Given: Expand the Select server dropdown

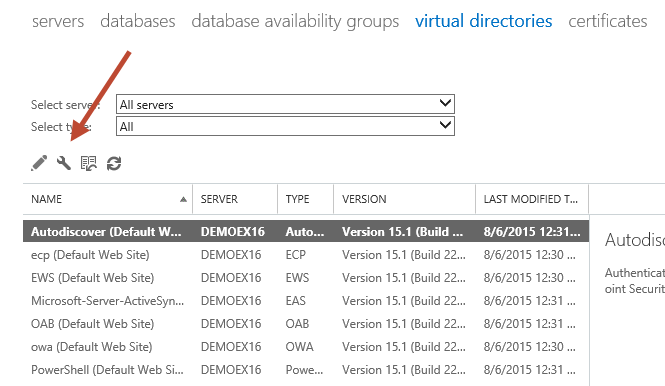Looking at the screenshot, I should (285, 104).
